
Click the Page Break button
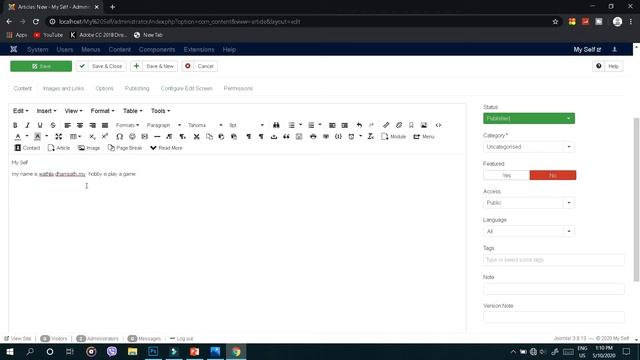click(125, 148)
